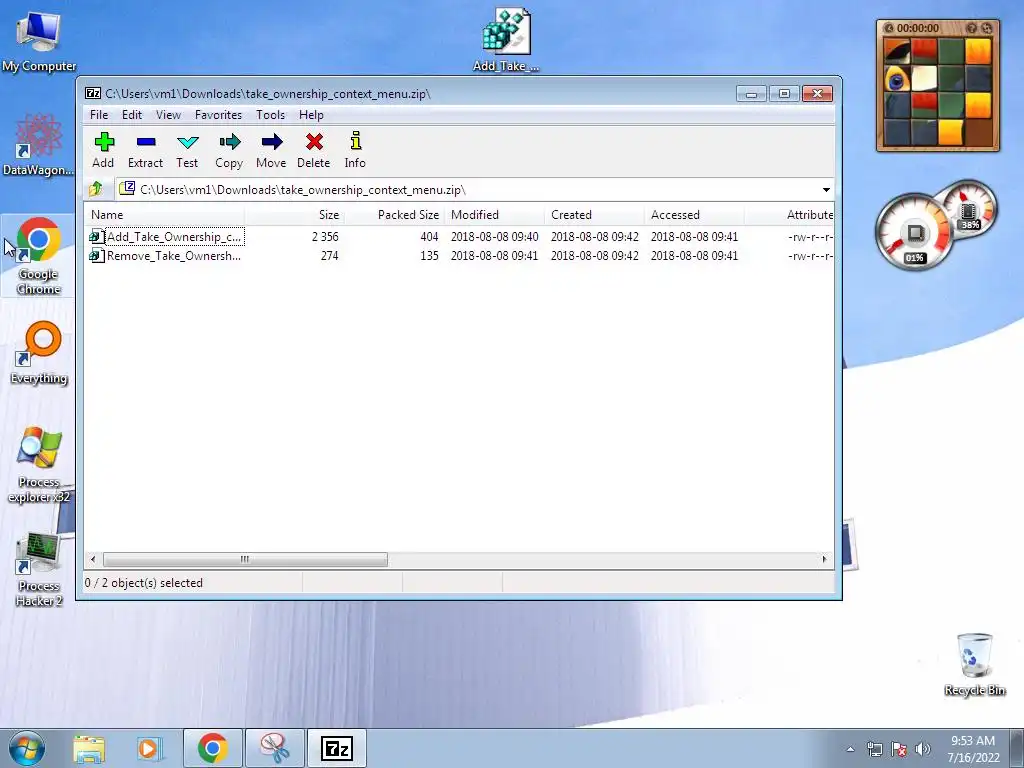The width and height of the screenshot is (1024, 768).
Task: Open the Info toolbar icon
Action: (355, 150)
